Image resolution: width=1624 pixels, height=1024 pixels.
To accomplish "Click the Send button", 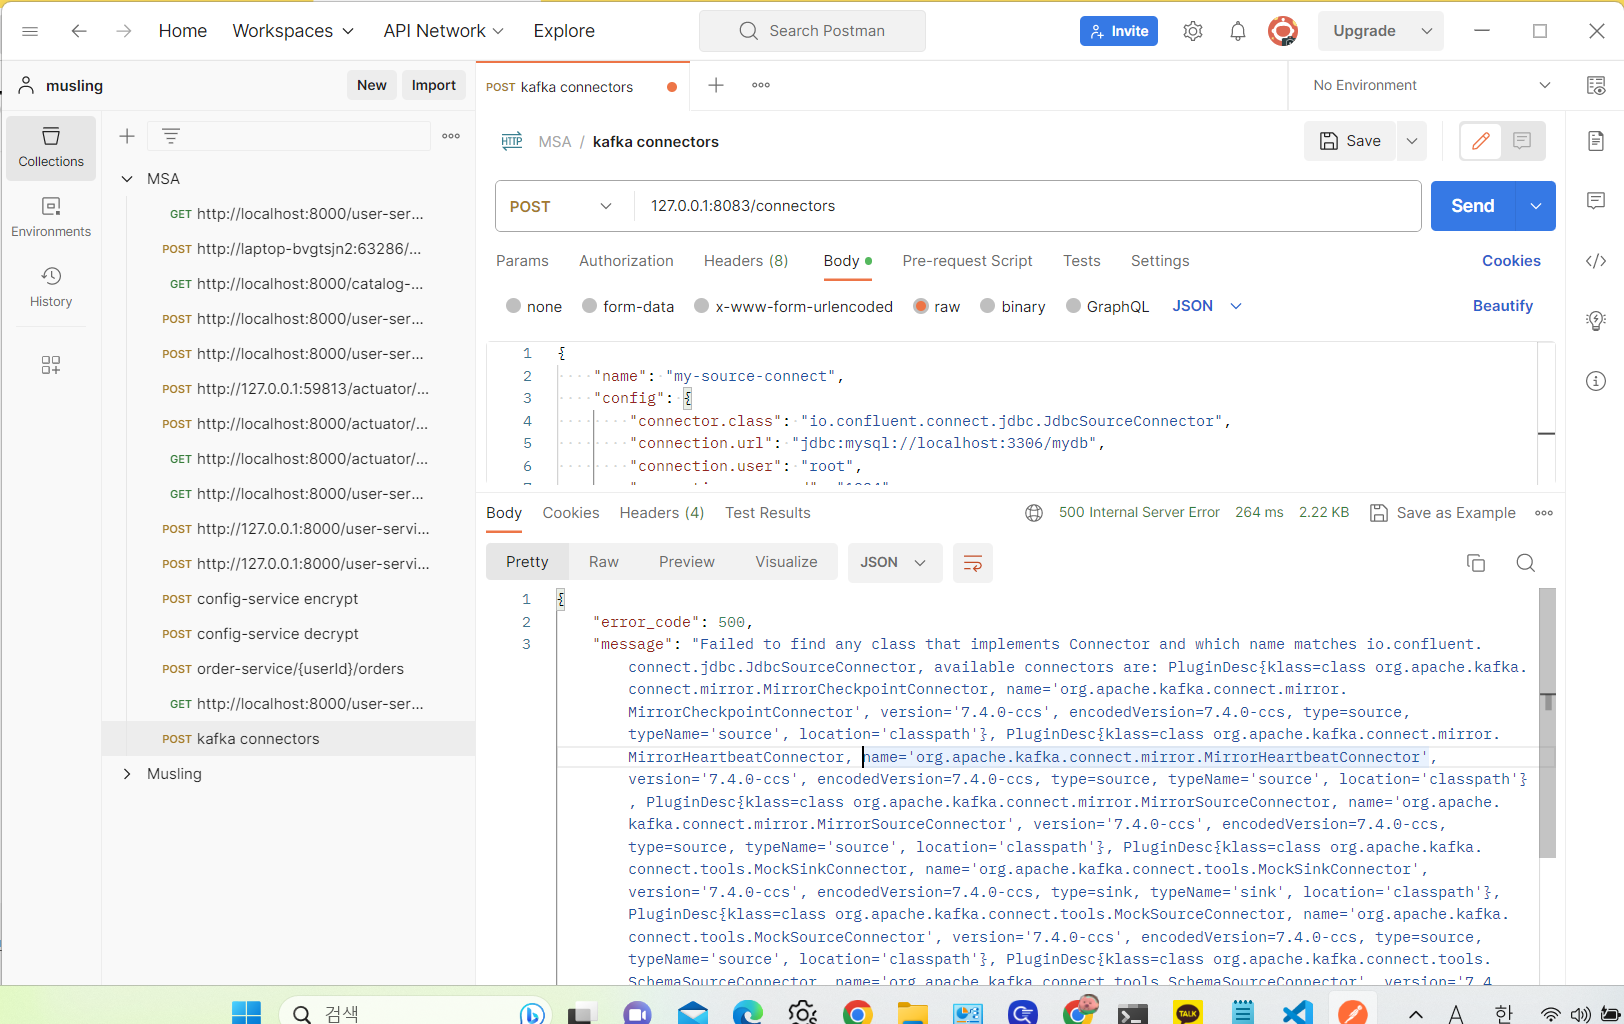I will click(x=1473, y=206).
